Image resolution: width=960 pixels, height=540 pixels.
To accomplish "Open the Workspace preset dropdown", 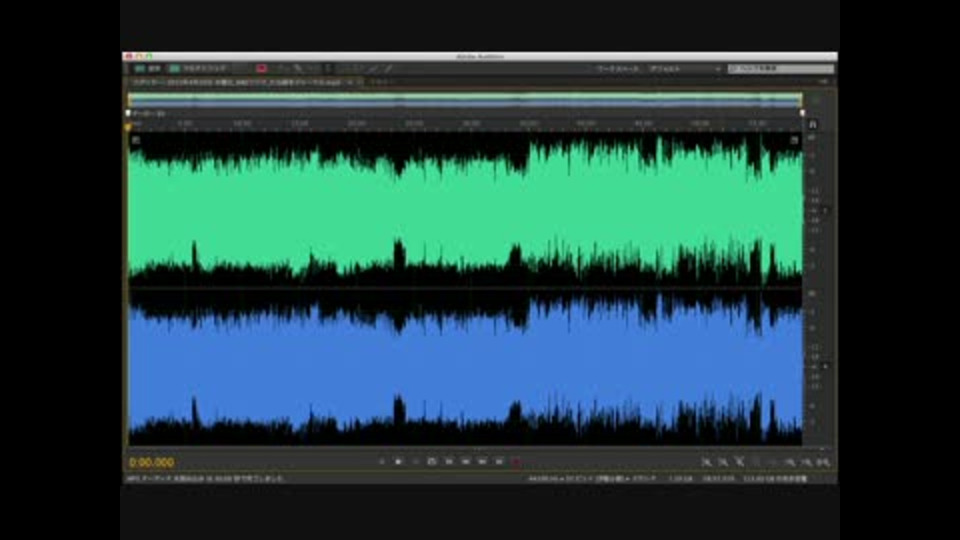I will [685, 69].
